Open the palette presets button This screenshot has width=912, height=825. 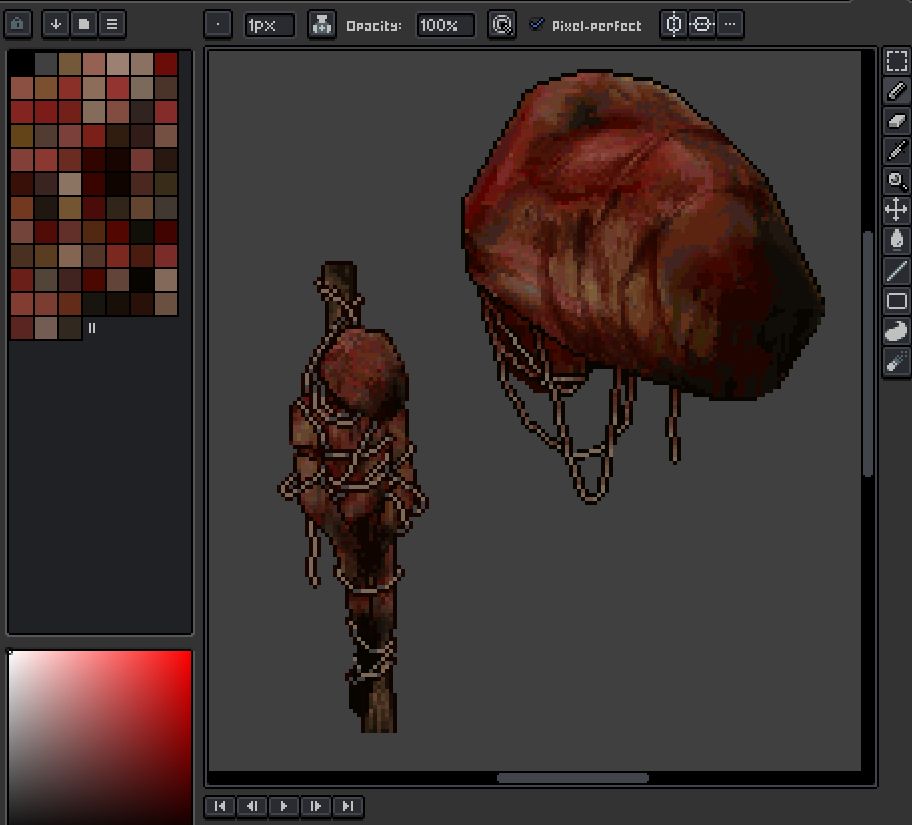coord(84,24)
